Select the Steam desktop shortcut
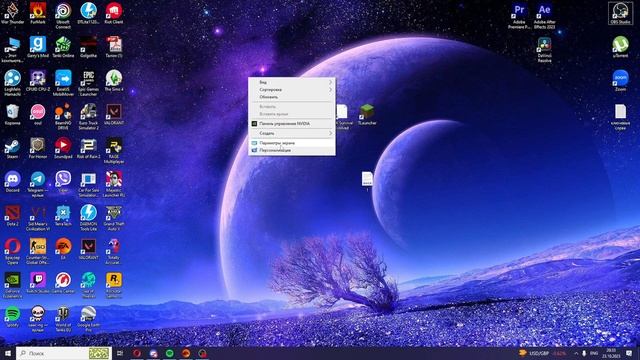Screen dimensions: 640x360 [12, 148]
